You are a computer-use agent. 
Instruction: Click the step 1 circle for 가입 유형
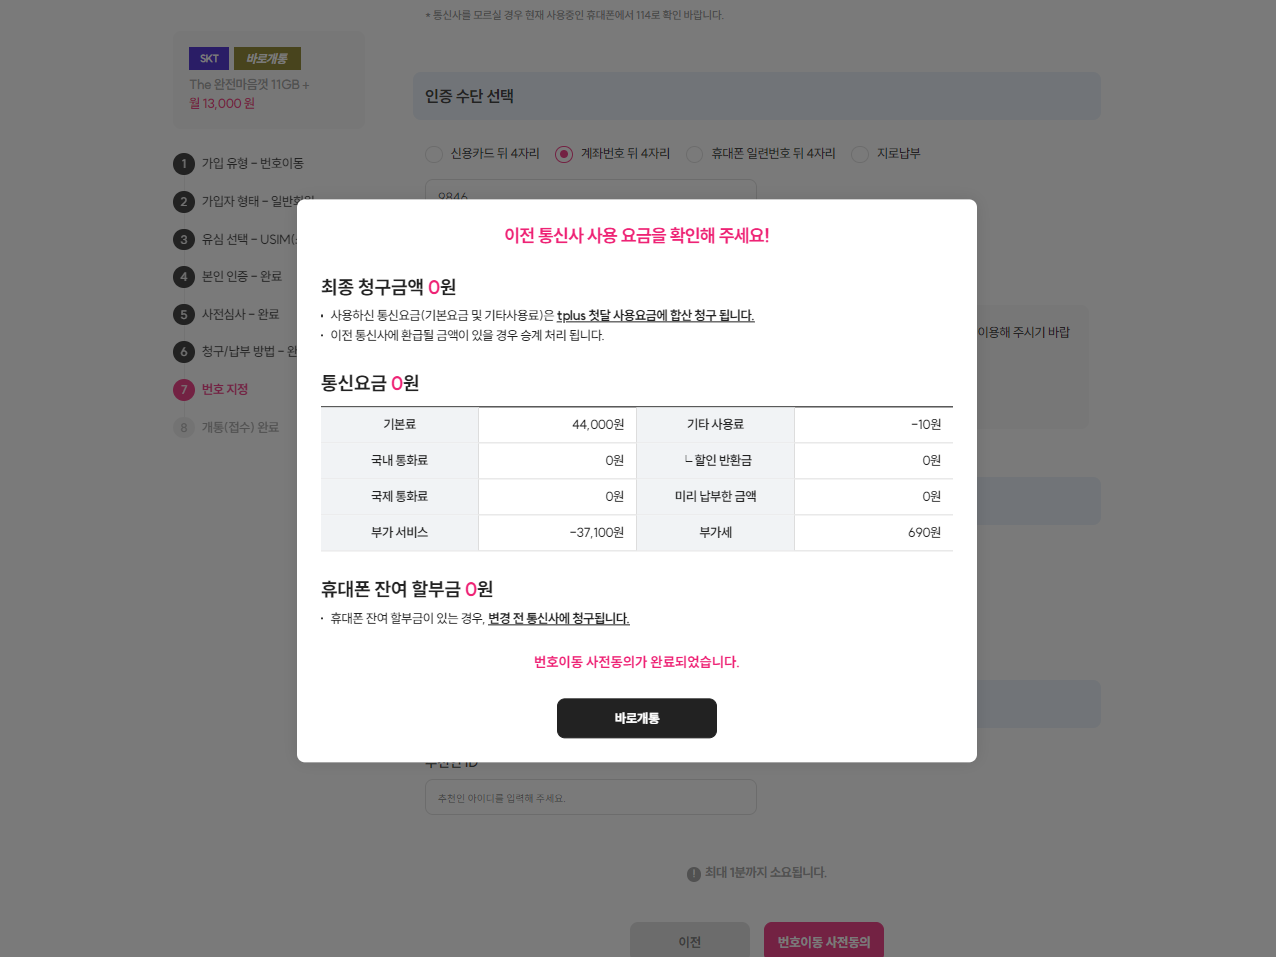[184, 161]
